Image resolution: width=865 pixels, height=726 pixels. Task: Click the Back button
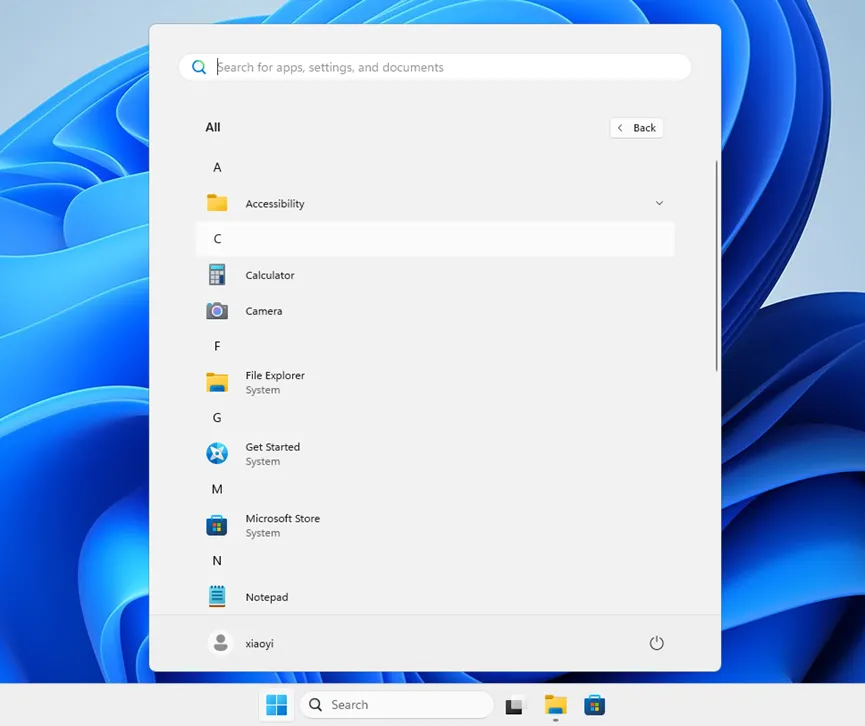click(636, 128)
